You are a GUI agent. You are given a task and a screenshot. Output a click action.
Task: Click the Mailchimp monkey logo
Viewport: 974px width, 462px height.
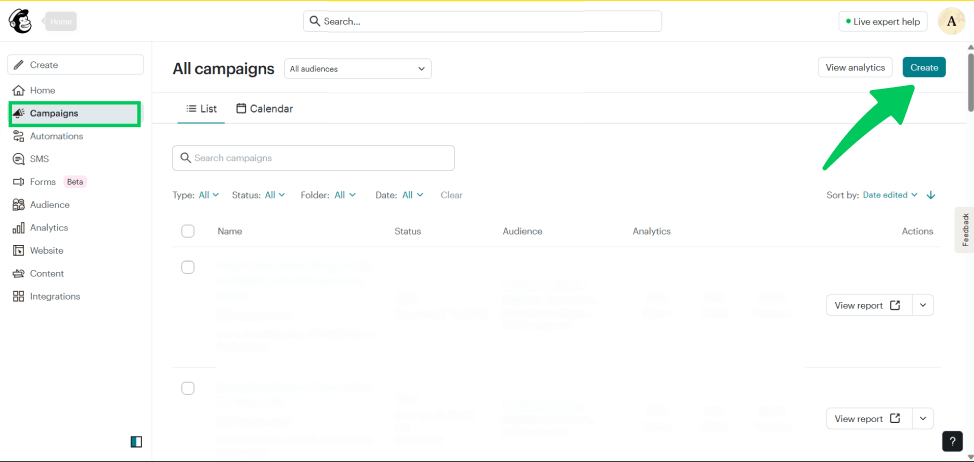pos(20,21)
